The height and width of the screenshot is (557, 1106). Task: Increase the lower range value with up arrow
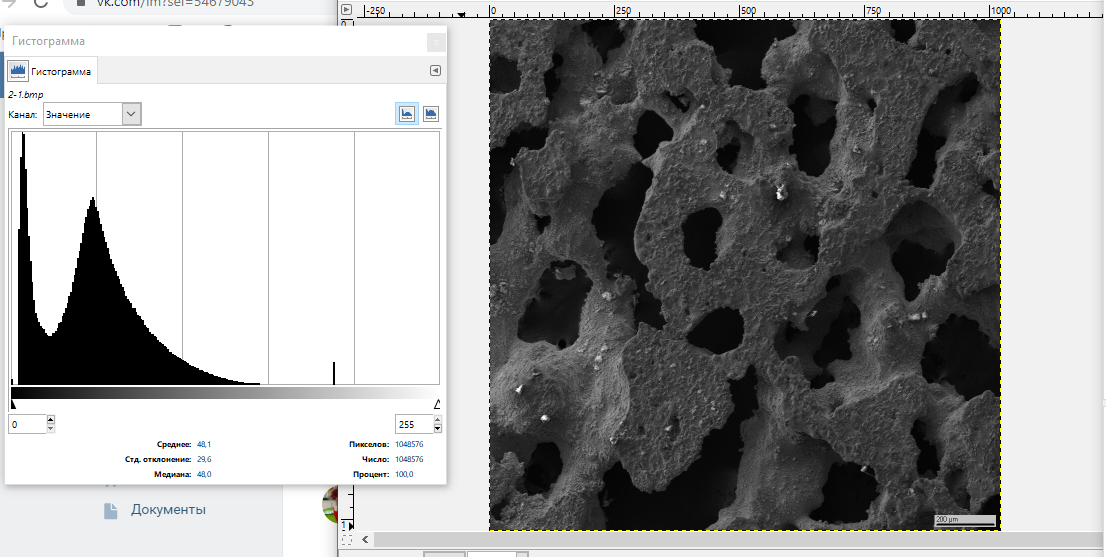coord(51,420)
